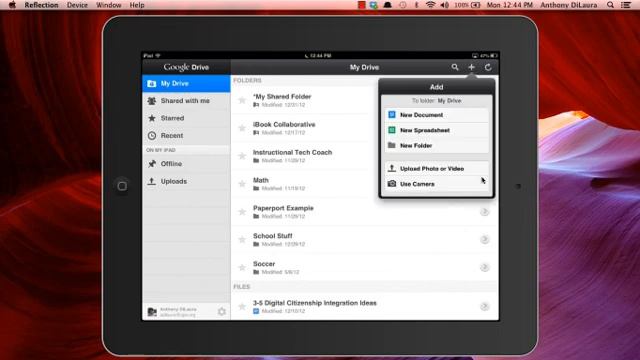This screenshot has height=360, width=640.
Task: Click the Time Machine clock icon
Action: pos(402,5)
